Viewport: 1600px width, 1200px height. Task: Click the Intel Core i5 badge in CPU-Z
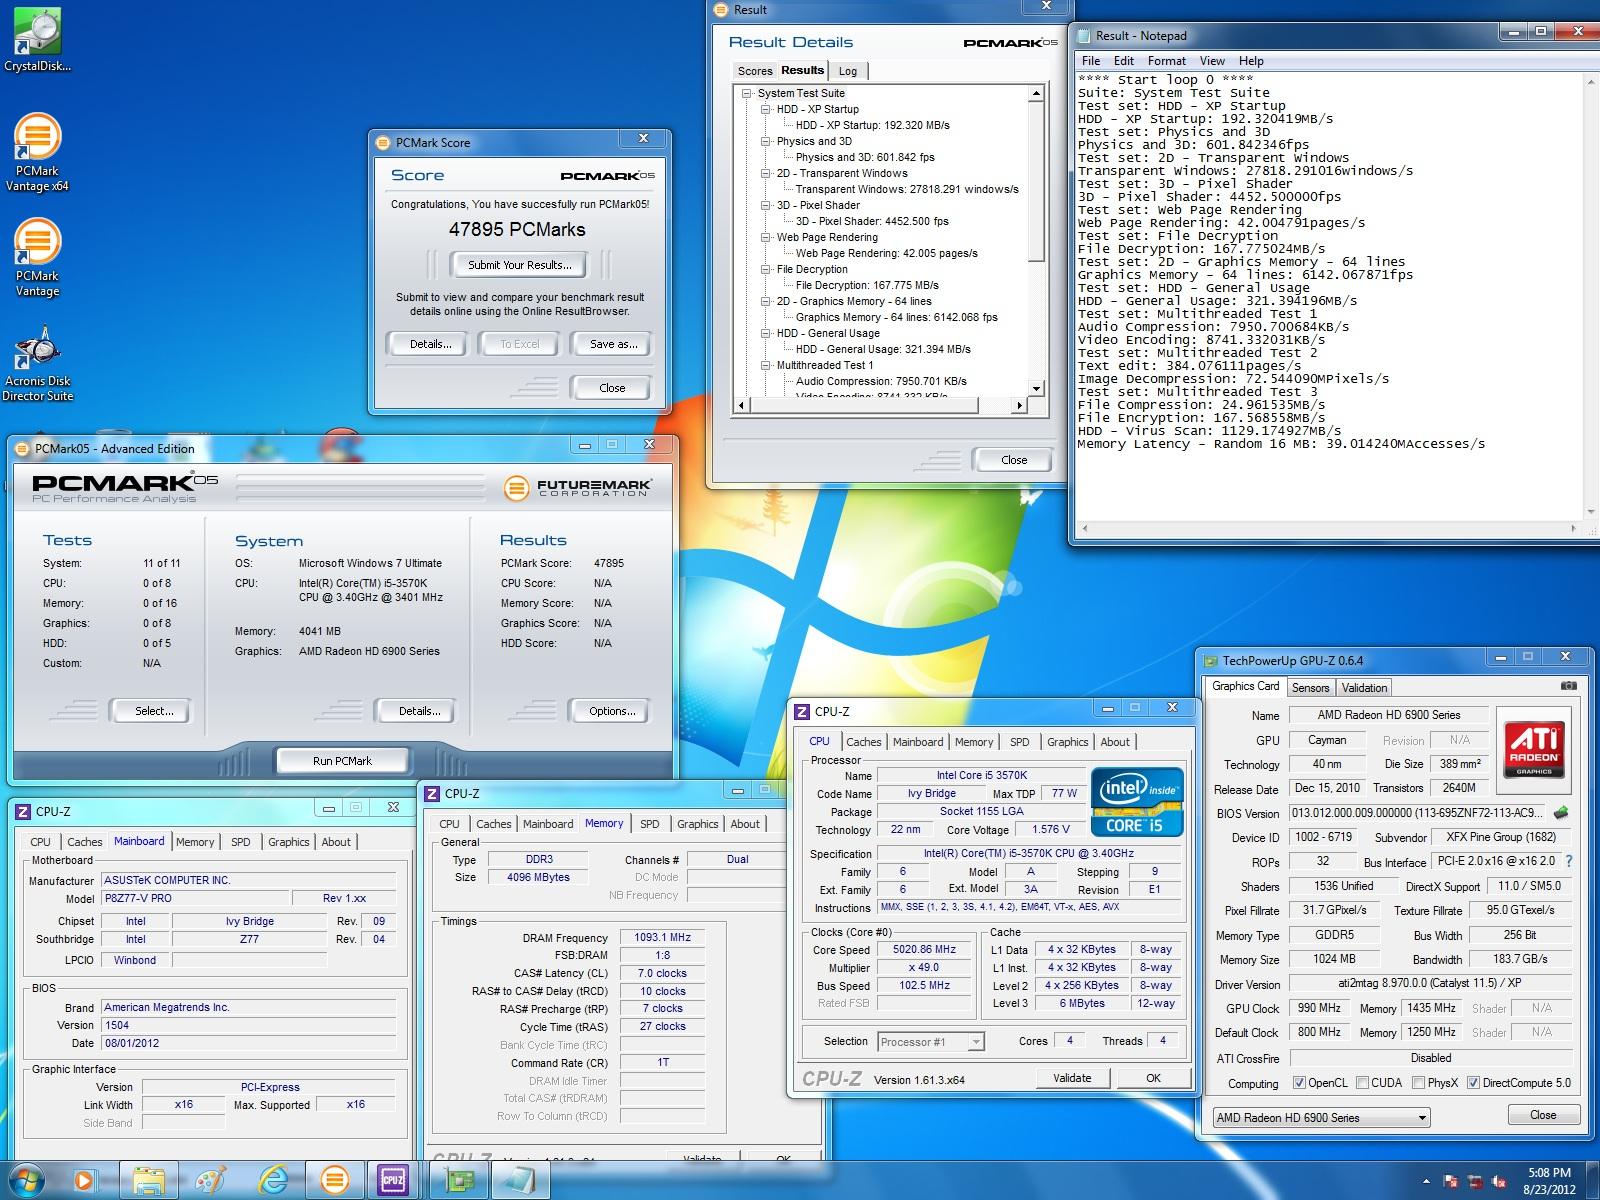1137,801
